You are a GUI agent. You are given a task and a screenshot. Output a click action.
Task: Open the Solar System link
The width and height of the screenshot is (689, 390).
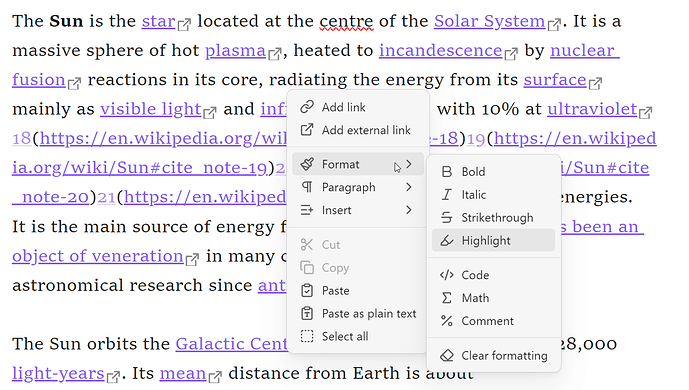[490, 21]
